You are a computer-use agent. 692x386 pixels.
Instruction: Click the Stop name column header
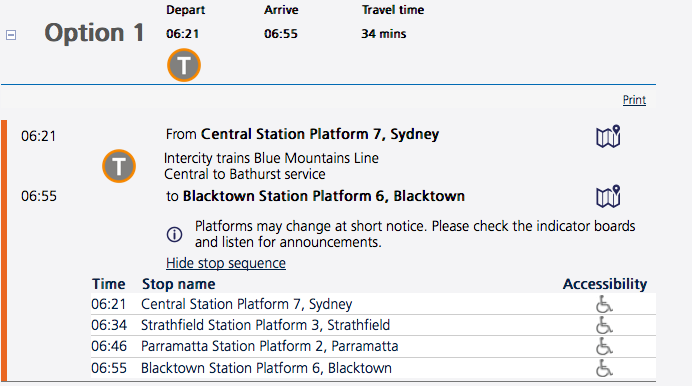coord(178,284)
